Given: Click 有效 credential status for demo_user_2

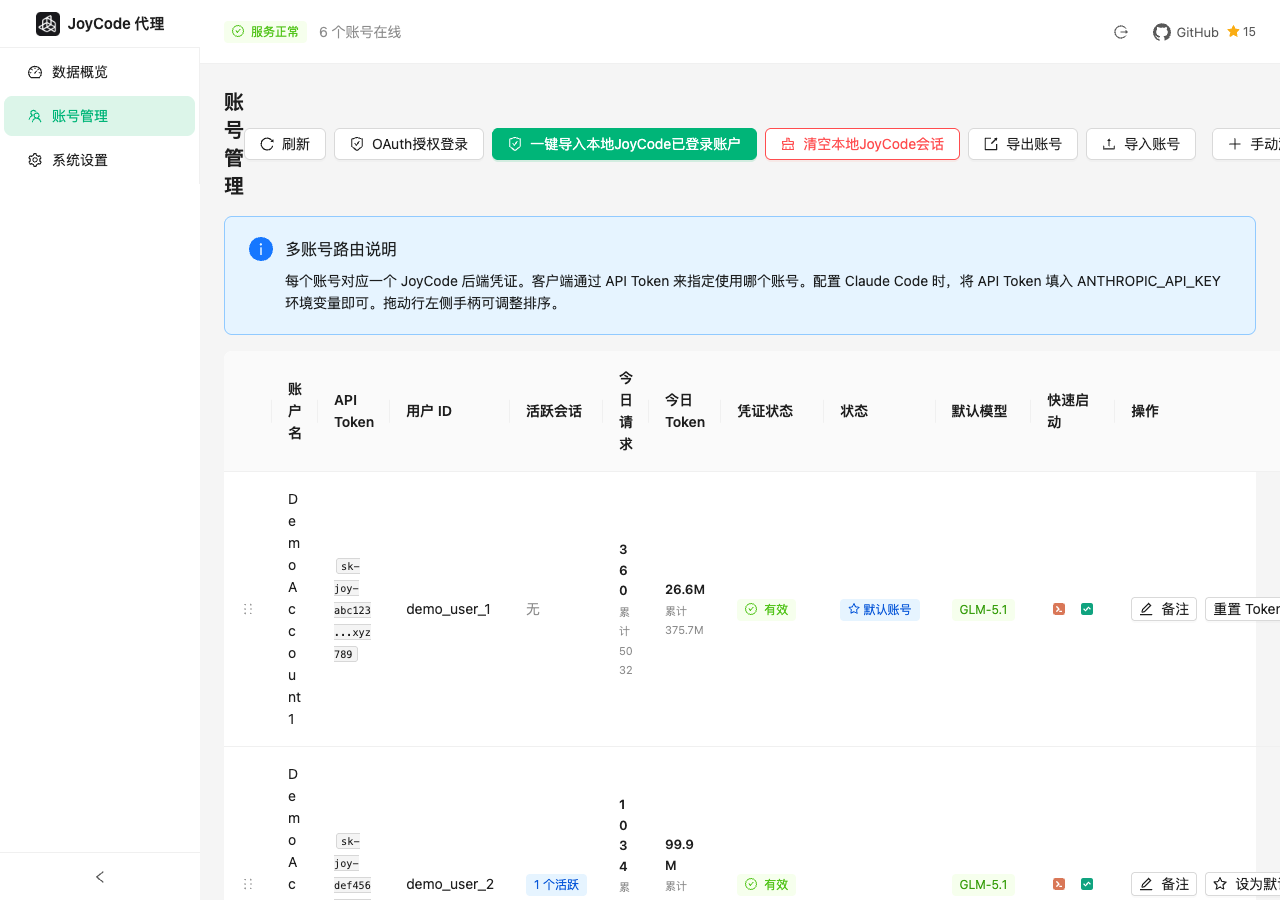Looking at the screenshot, I should (767, 884).
